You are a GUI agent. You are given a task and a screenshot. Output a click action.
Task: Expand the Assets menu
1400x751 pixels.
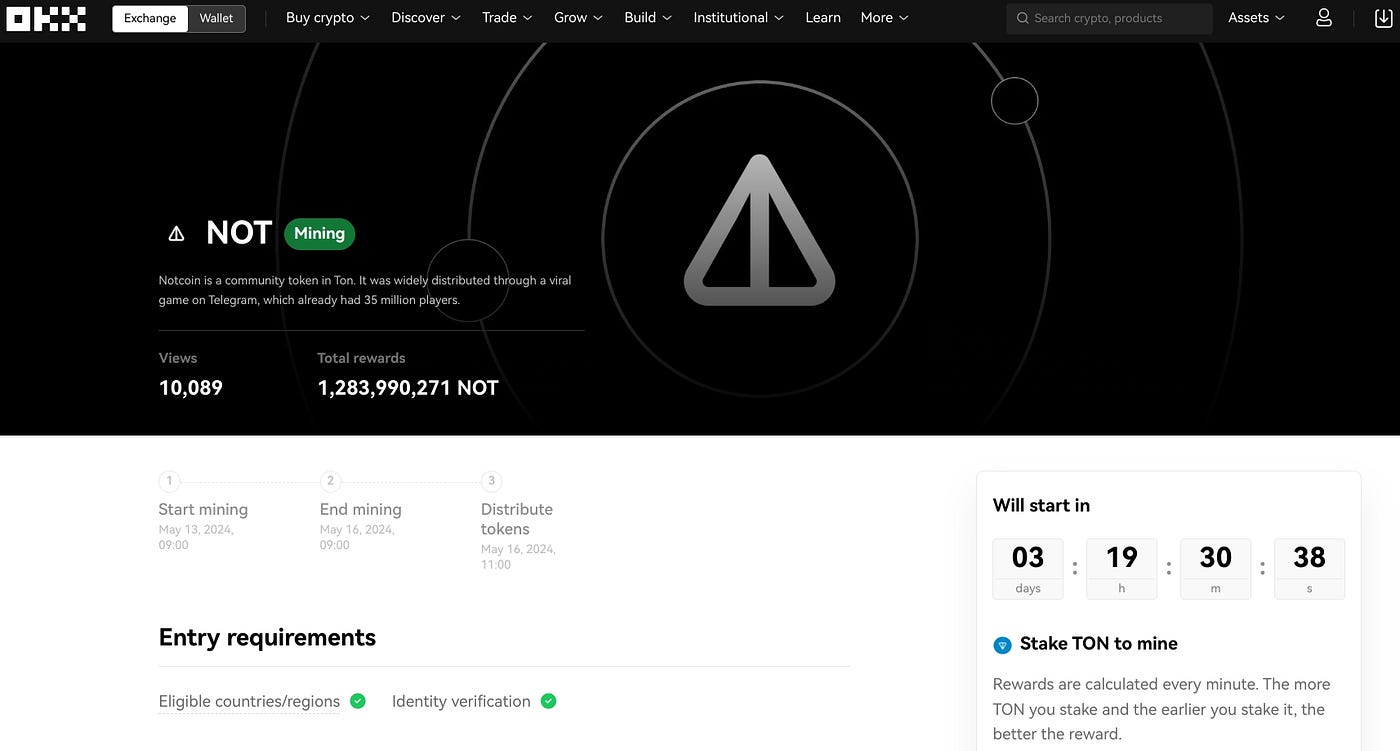(1255, 17)
